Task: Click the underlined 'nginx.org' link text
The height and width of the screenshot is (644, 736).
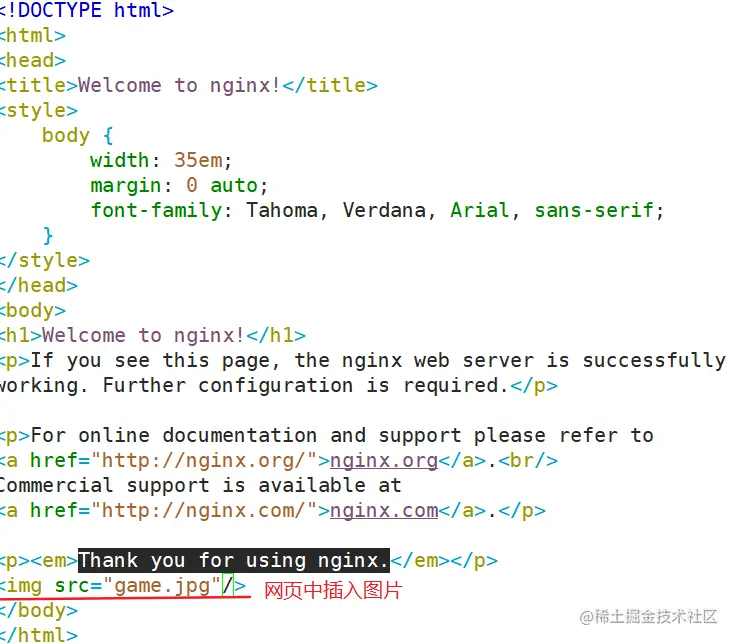Action: (384, 460)
